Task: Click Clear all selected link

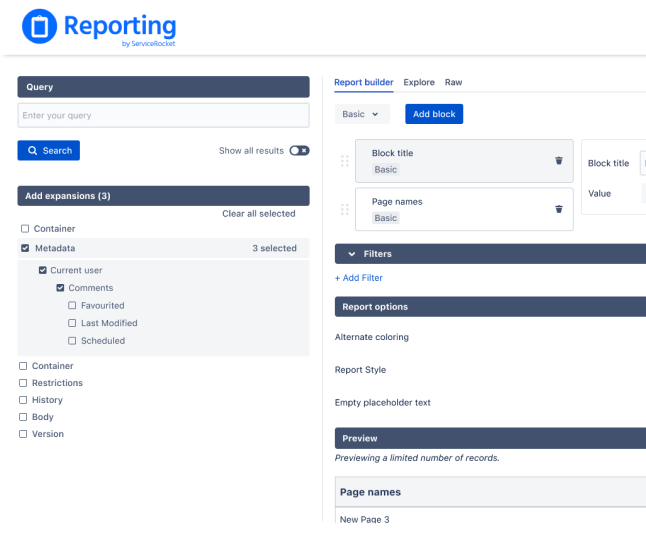Action: pos(259,213)
